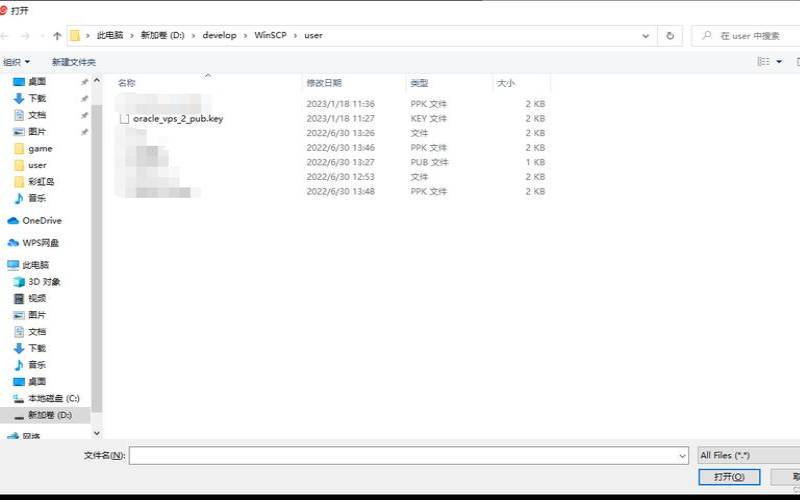Select WinSCP in the address breadcrumb
The image size is (800, 500).
click(x=270, y=35)
